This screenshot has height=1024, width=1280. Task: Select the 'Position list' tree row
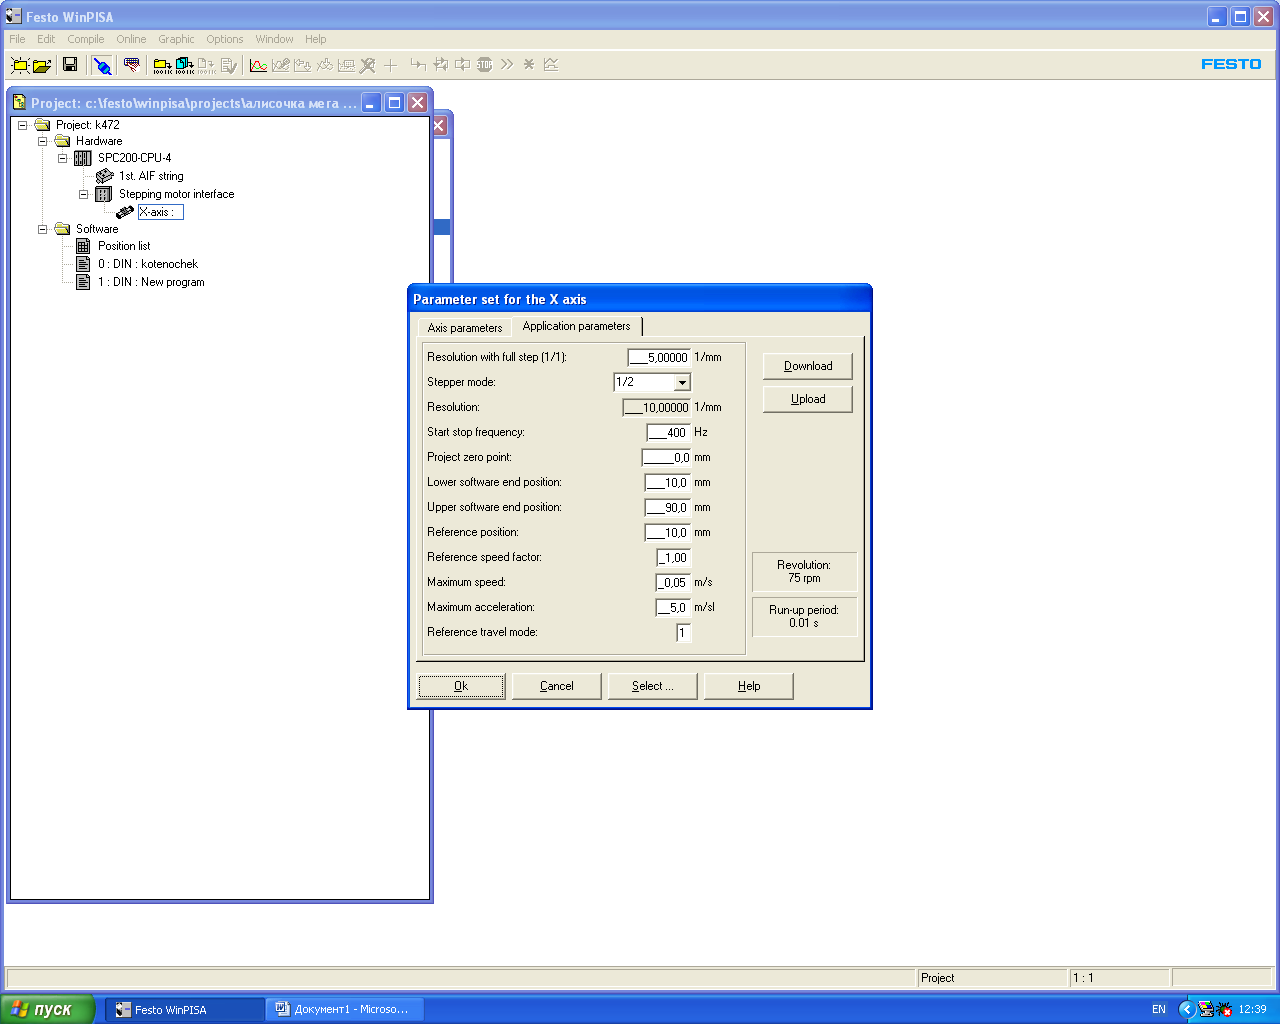point(124,246)
